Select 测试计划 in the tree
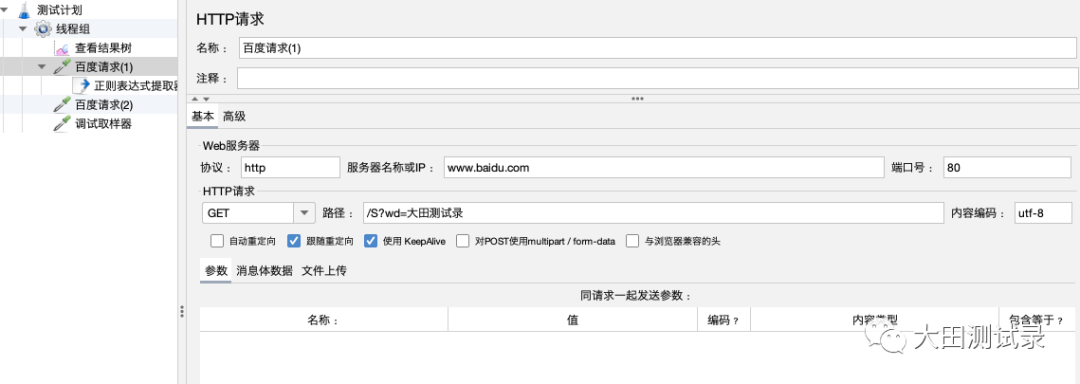This screenshot has height=384, width=1080. [59, 10]
